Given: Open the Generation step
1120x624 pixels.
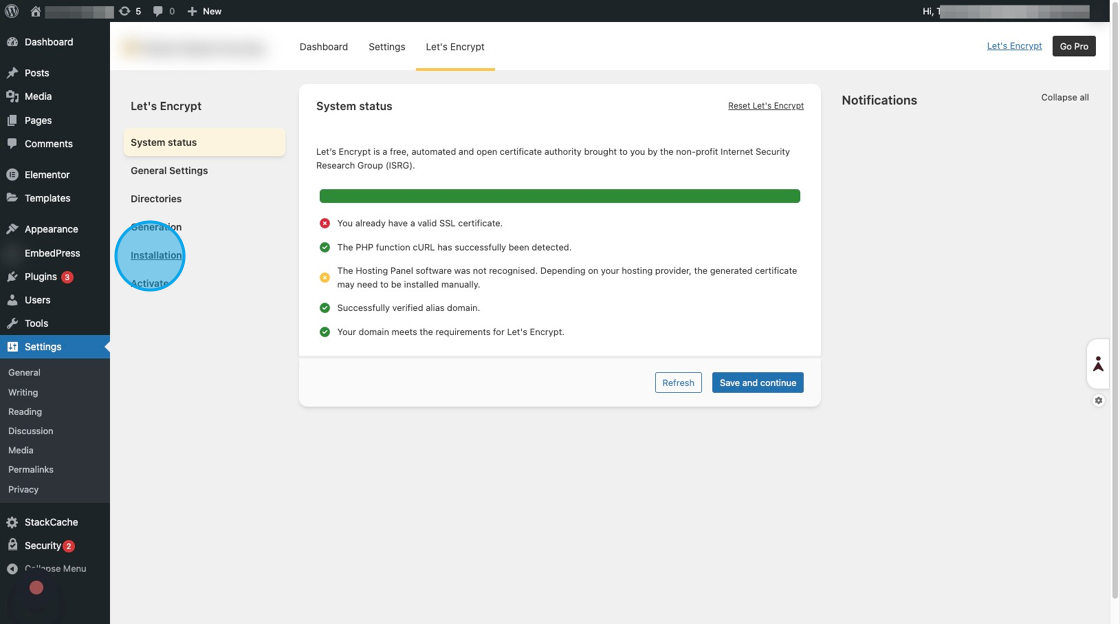Looking at the screenshot, I should (156, 227).
